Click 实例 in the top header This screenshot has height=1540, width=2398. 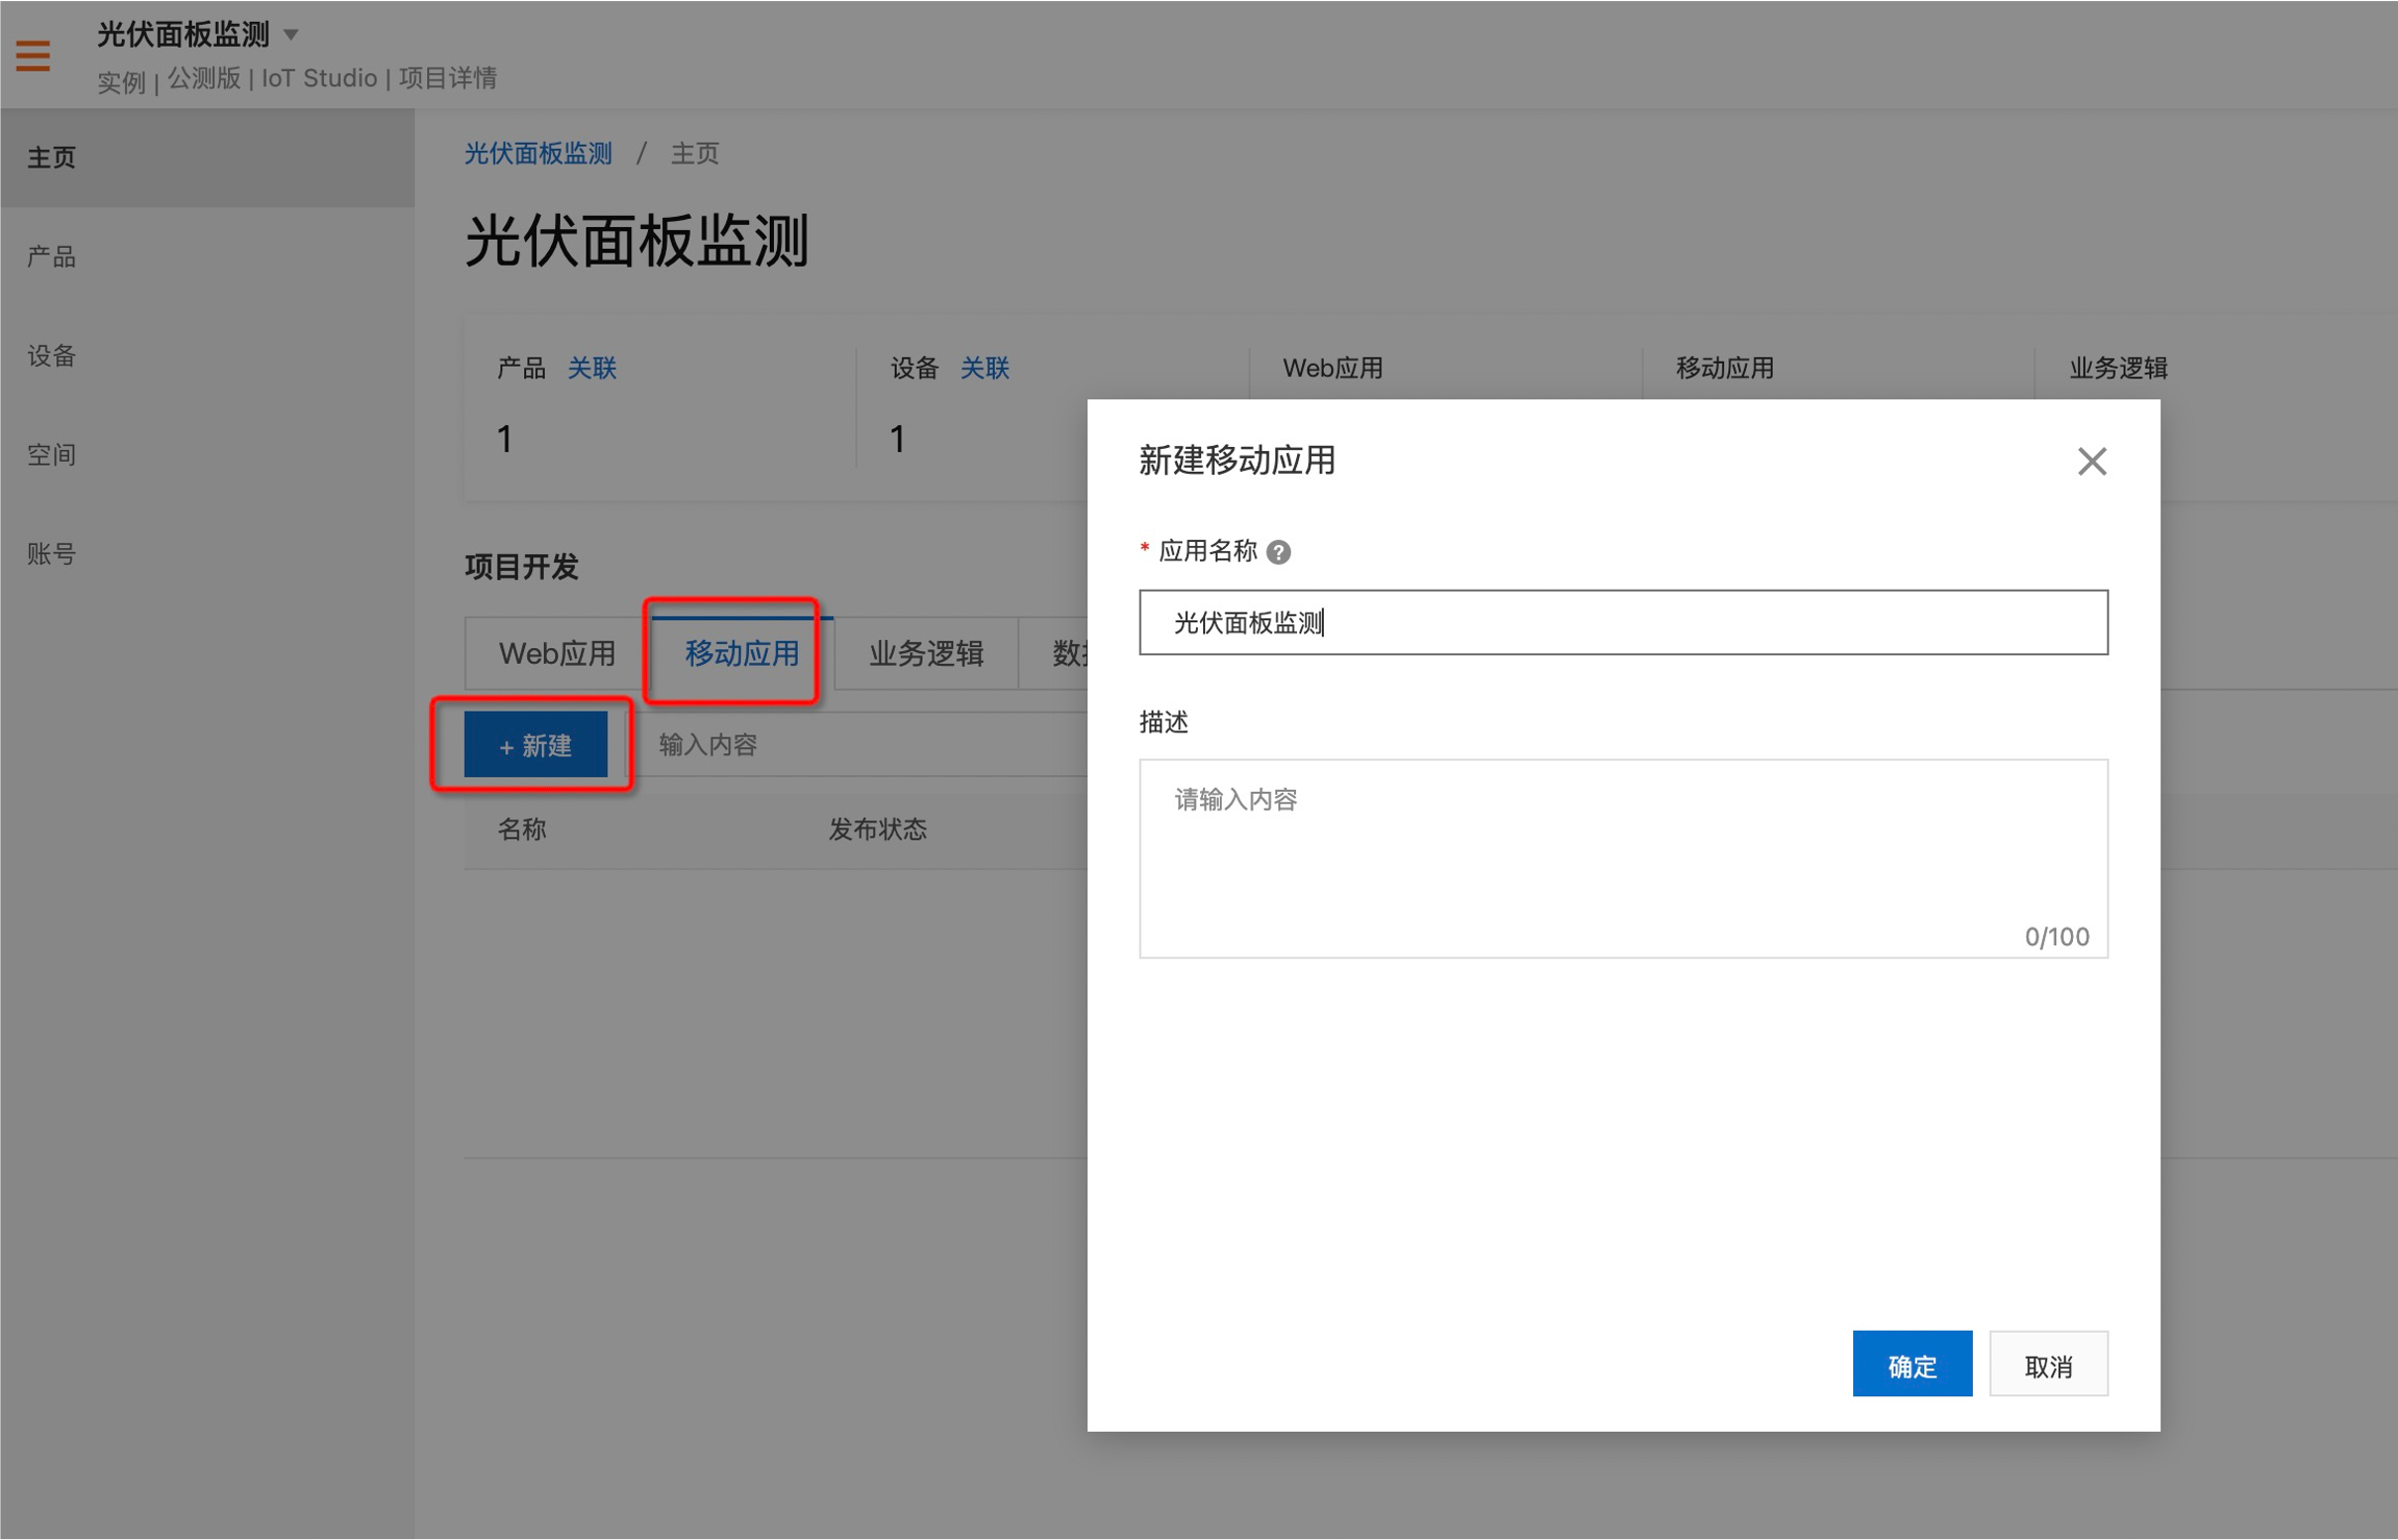click(x=121, y=82)
